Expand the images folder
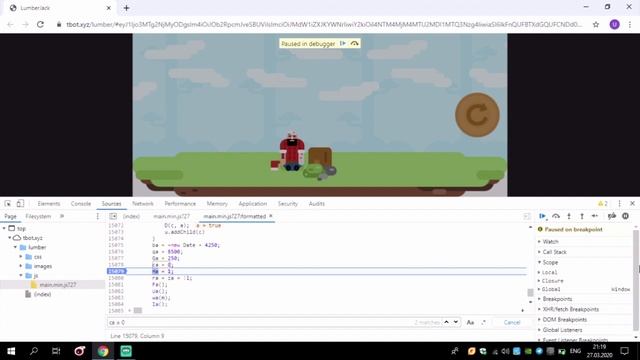This screenshot has width=640, height=360. tap(21, 266)
